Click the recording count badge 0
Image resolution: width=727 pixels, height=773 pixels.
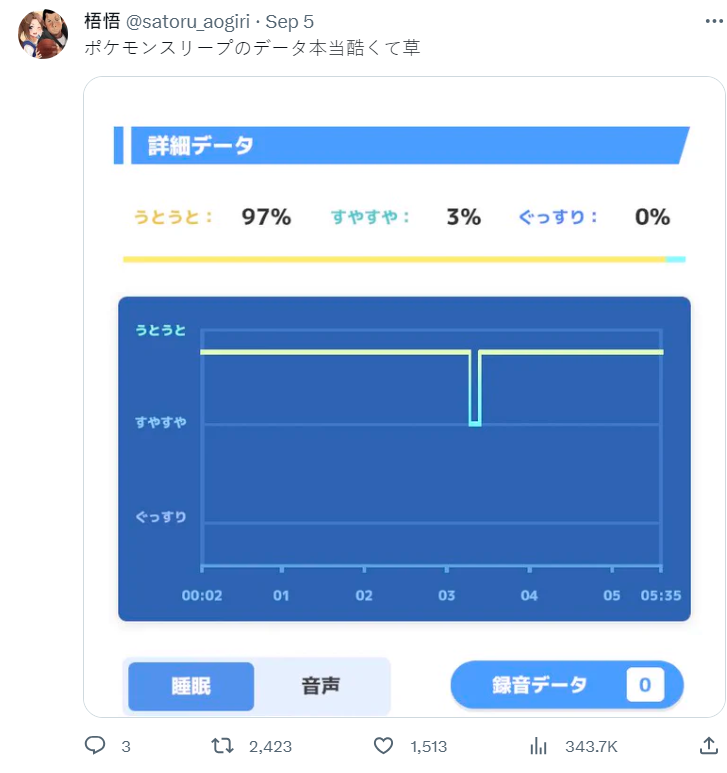click(645, 685)
